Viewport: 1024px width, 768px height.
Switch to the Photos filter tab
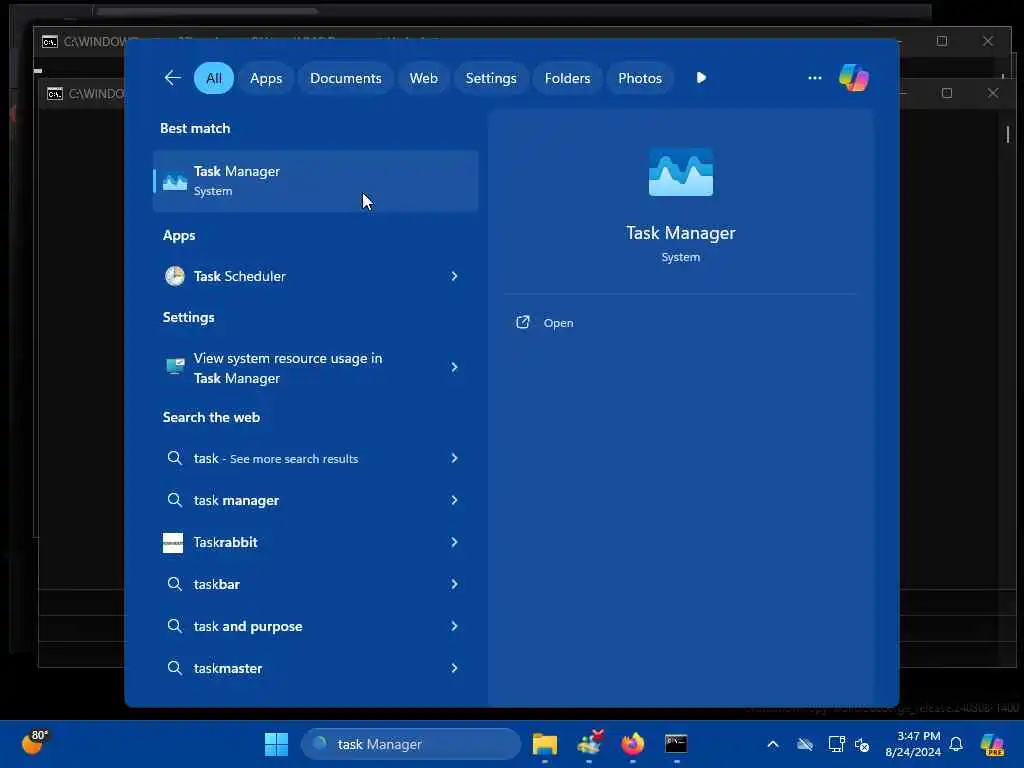639,78
